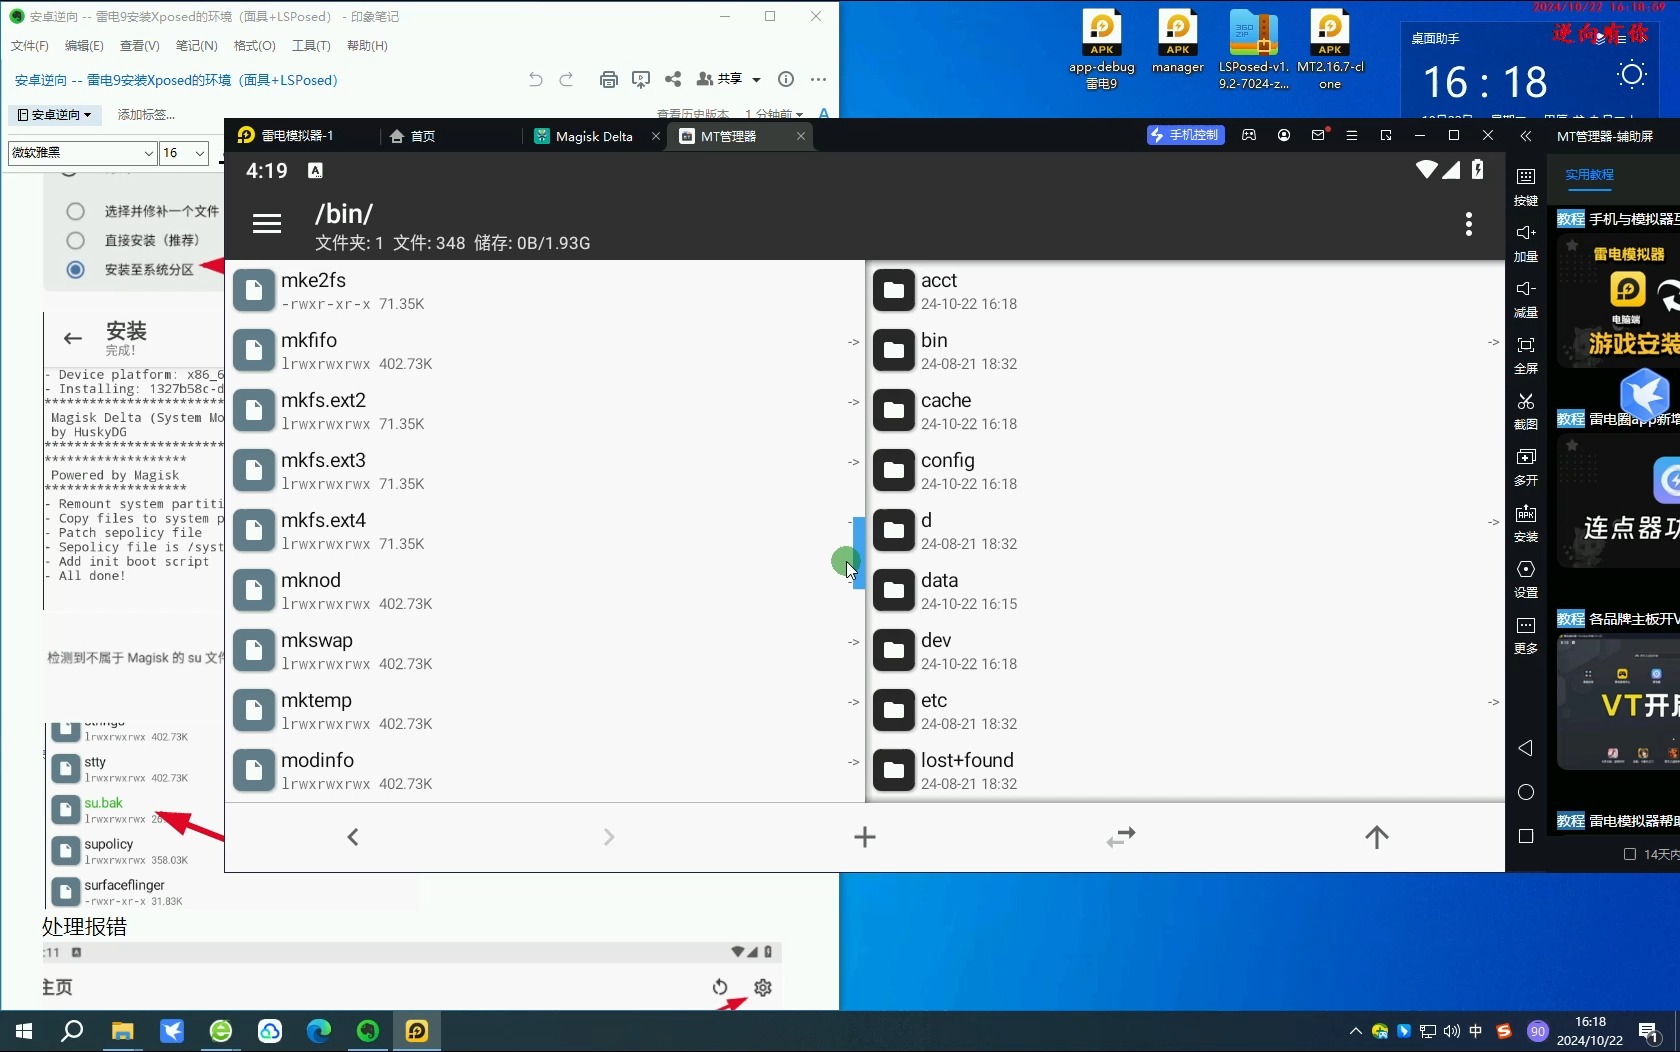Image resolution: width=1680 pixels, height=1052 pixels.
Task: Select the MT管理器 tab
Action: tap(728, 136)
